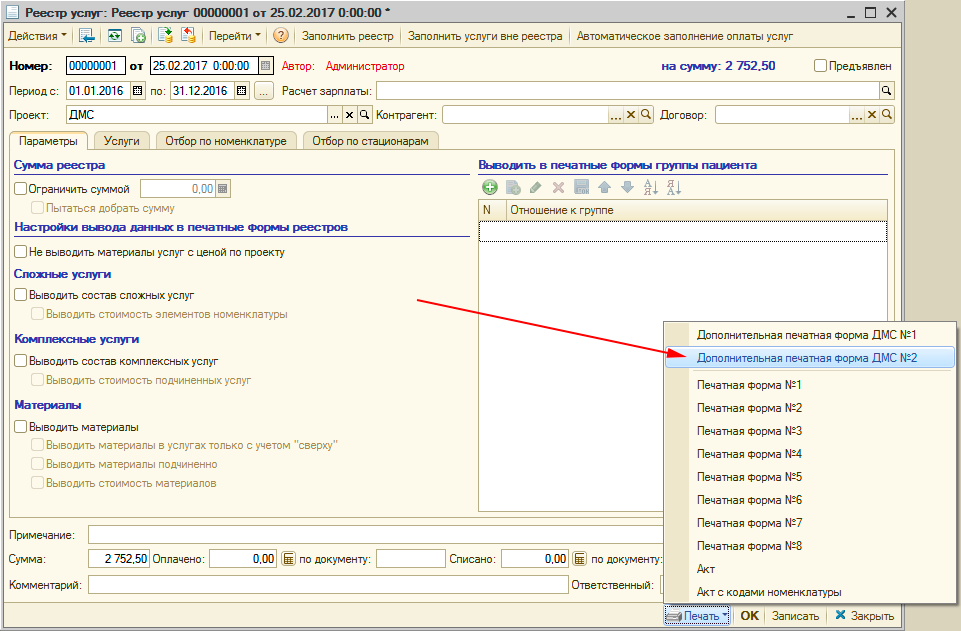Viewport: 961px width, 631px height.
Task: Sort the group list descending Я-А
Action: (673, 187)
